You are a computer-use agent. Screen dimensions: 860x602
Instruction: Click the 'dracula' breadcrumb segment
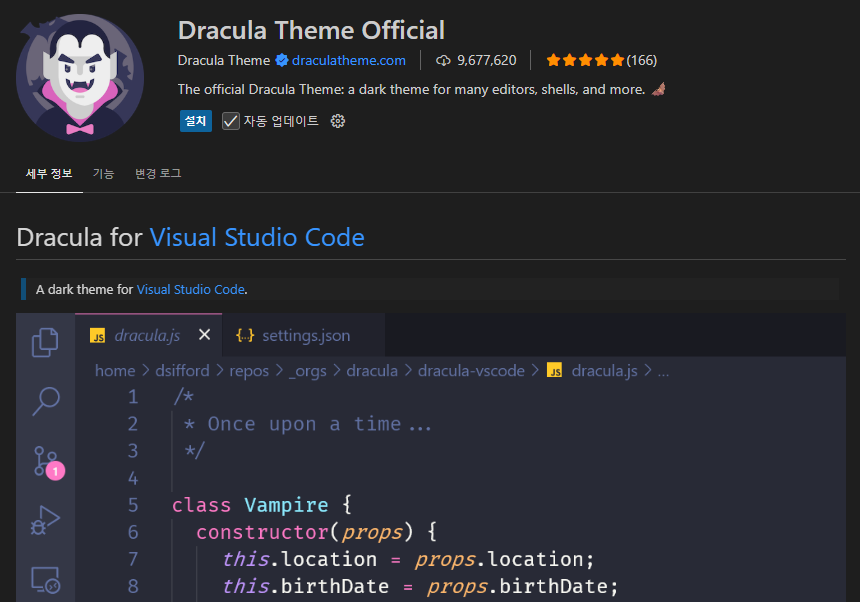(372, 371)
